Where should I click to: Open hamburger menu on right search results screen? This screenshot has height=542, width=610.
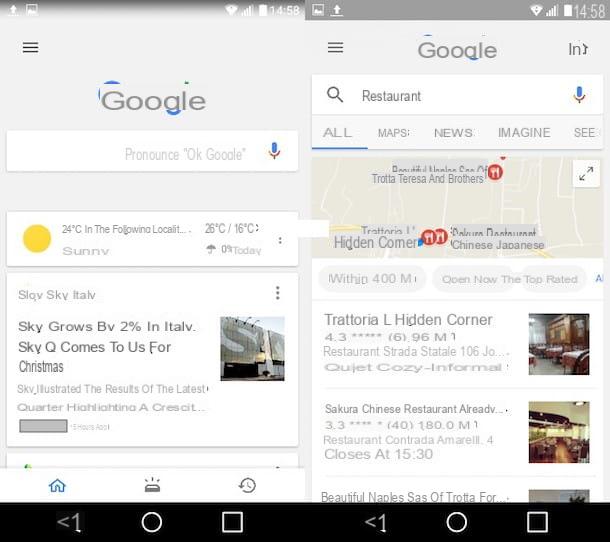pyautogui.click(x=335, y=47)
